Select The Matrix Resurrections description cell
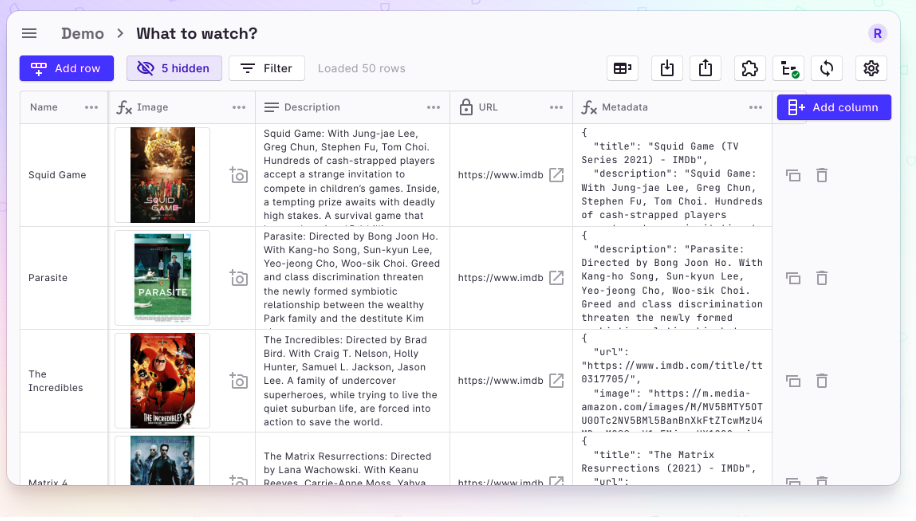 (x=353, y=459)
